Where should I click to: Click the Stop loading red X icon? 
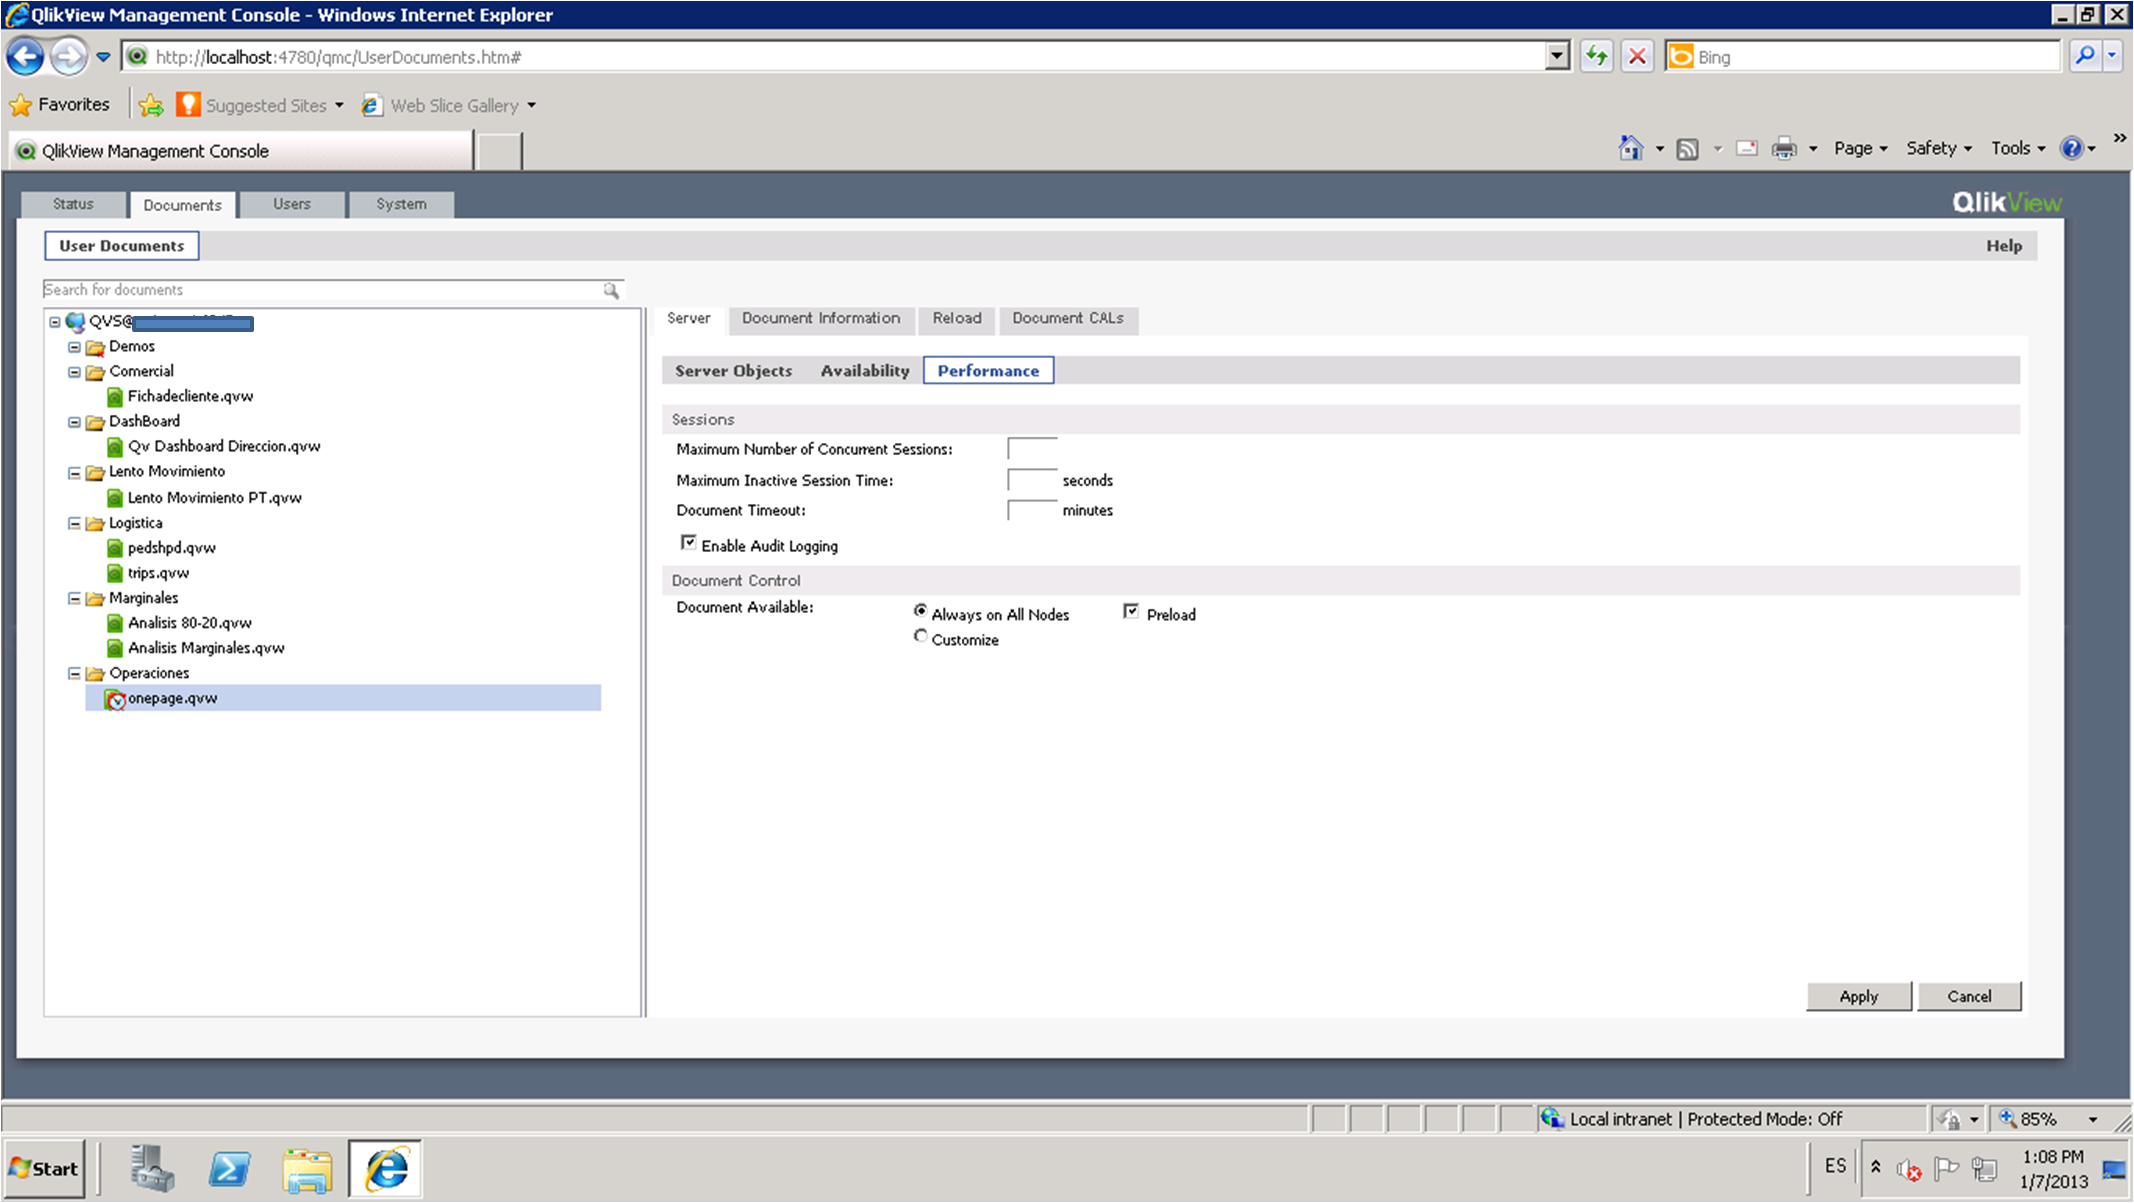coord(1637,57)
